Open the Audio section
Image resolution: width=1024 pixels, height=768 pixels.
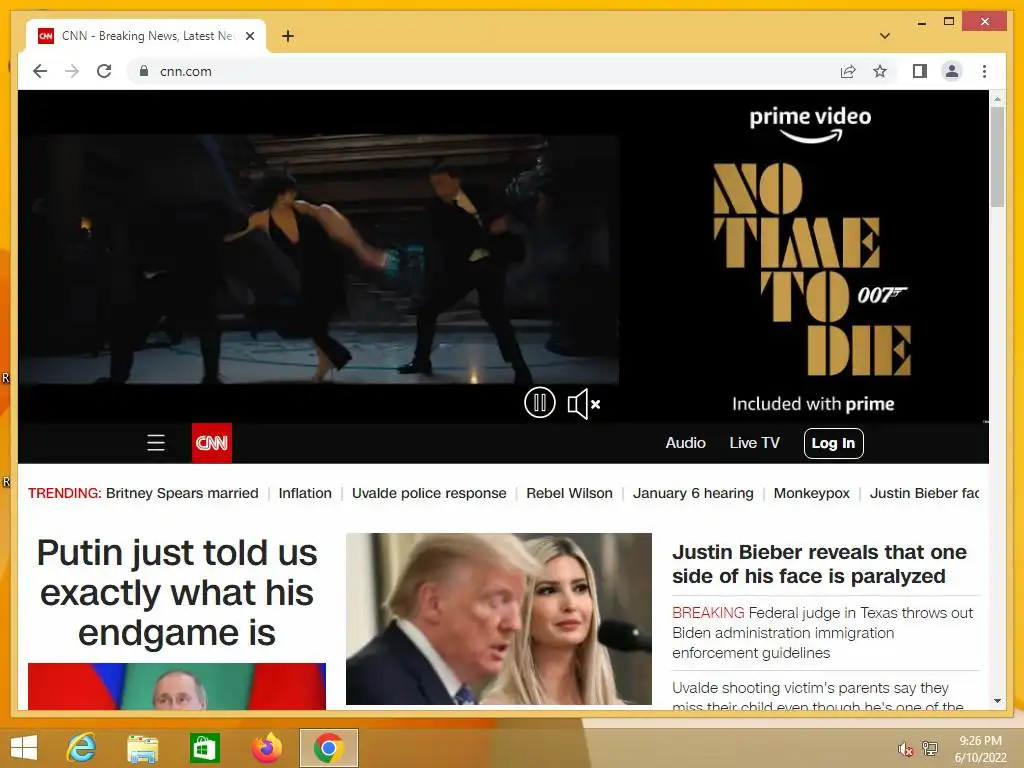click(685, 443)
